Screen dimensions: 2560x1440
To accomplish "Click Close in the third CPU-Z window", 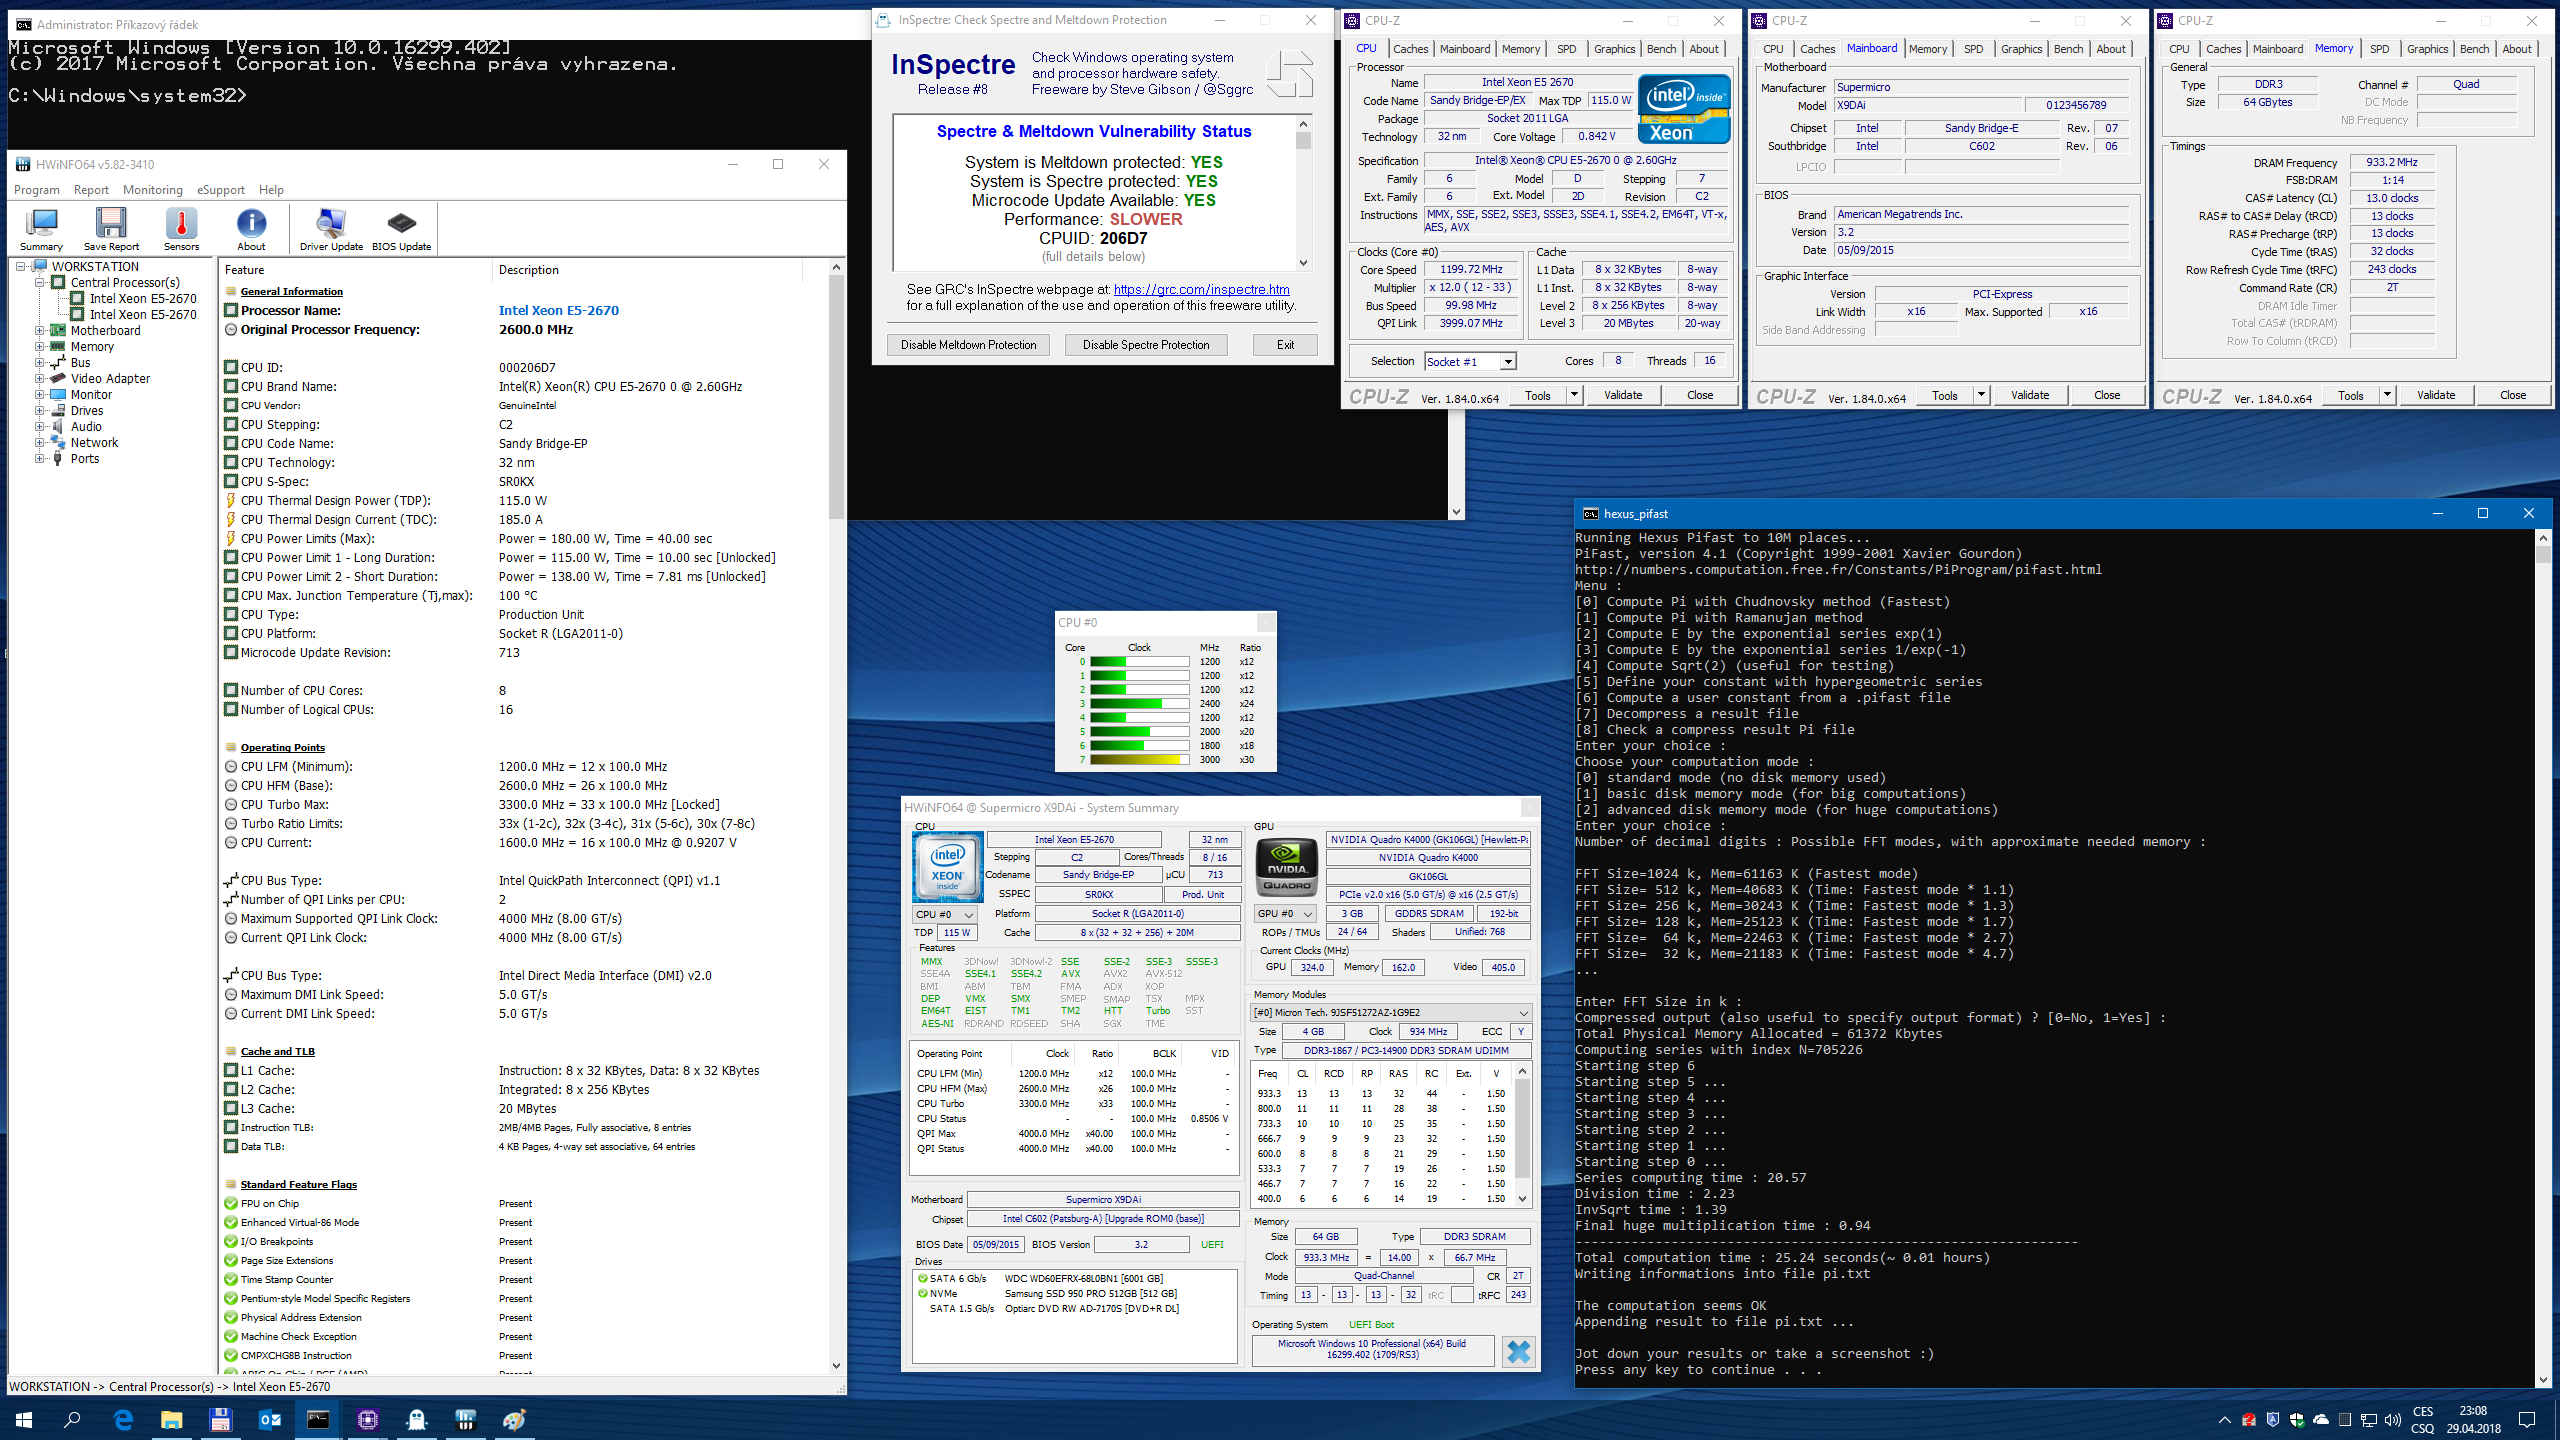I will (x=2513, y=395).
